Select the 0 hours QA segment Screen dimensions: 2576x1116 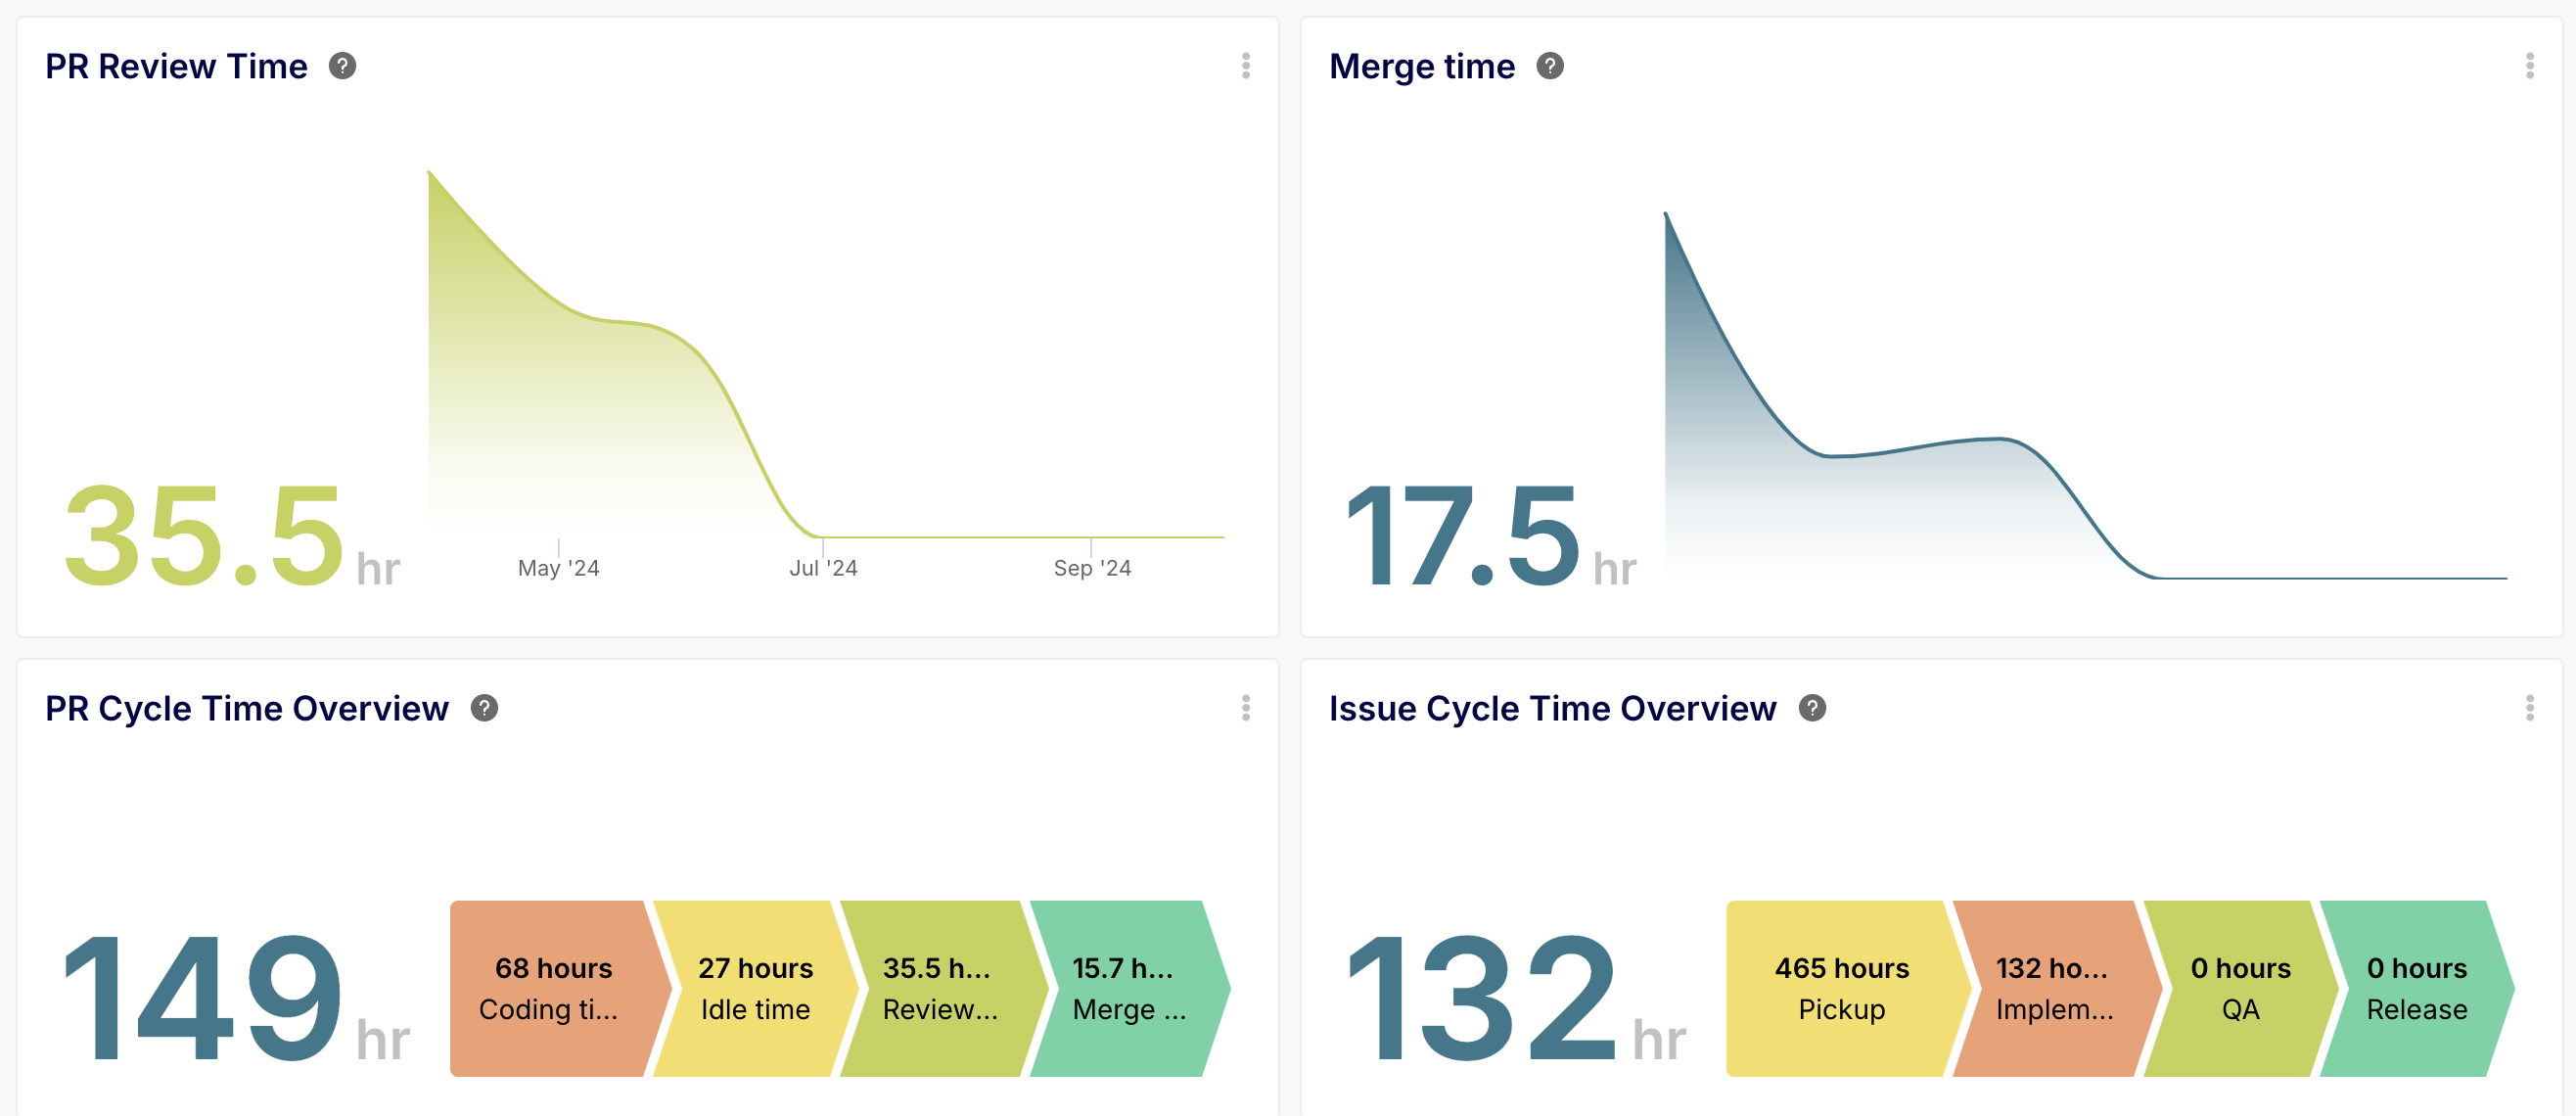(x=2239, y=988)
